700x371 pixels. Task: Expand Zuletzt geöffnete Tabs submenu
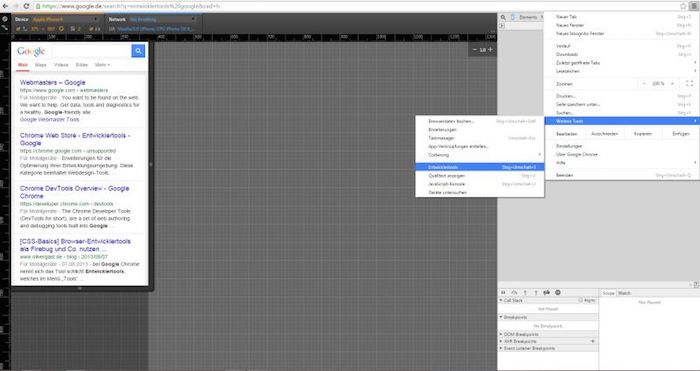tap(621, 63)
